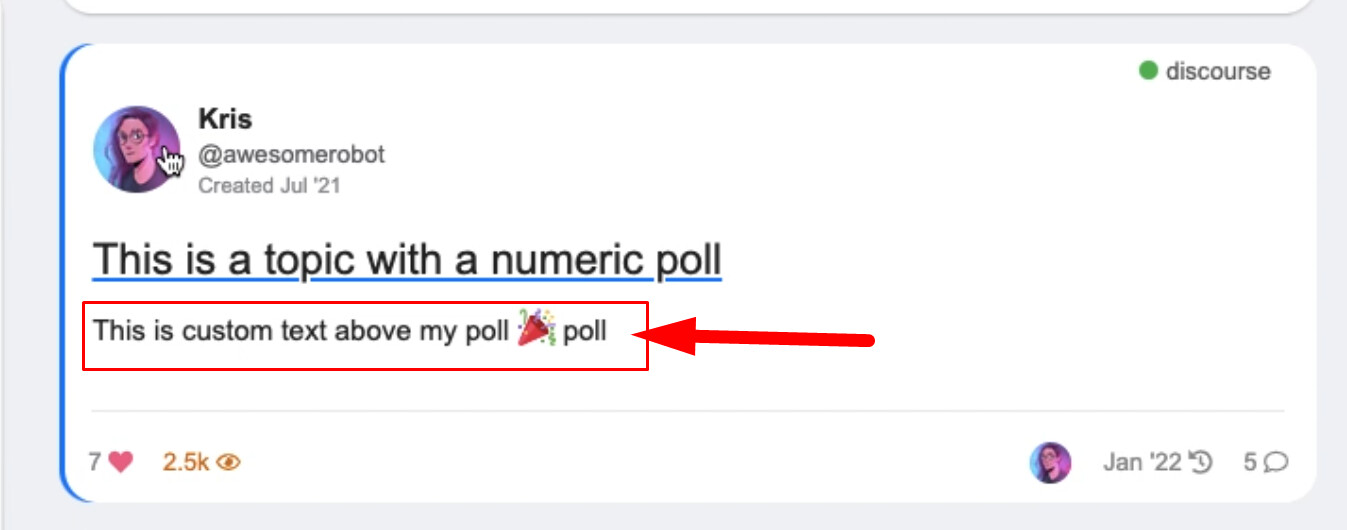Click the @awesomerobot username
1347x530 pixels.
point(291,155)
